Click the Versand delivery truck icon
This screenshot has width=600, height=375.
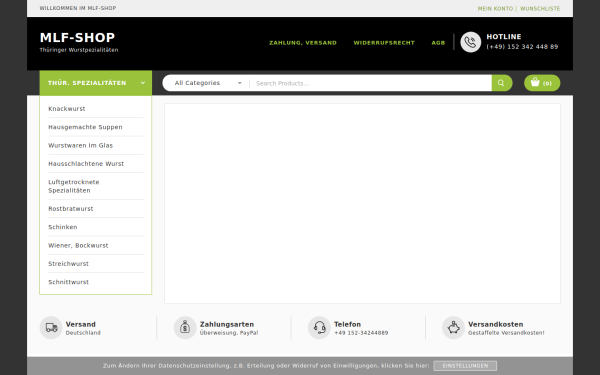[51, 328]
